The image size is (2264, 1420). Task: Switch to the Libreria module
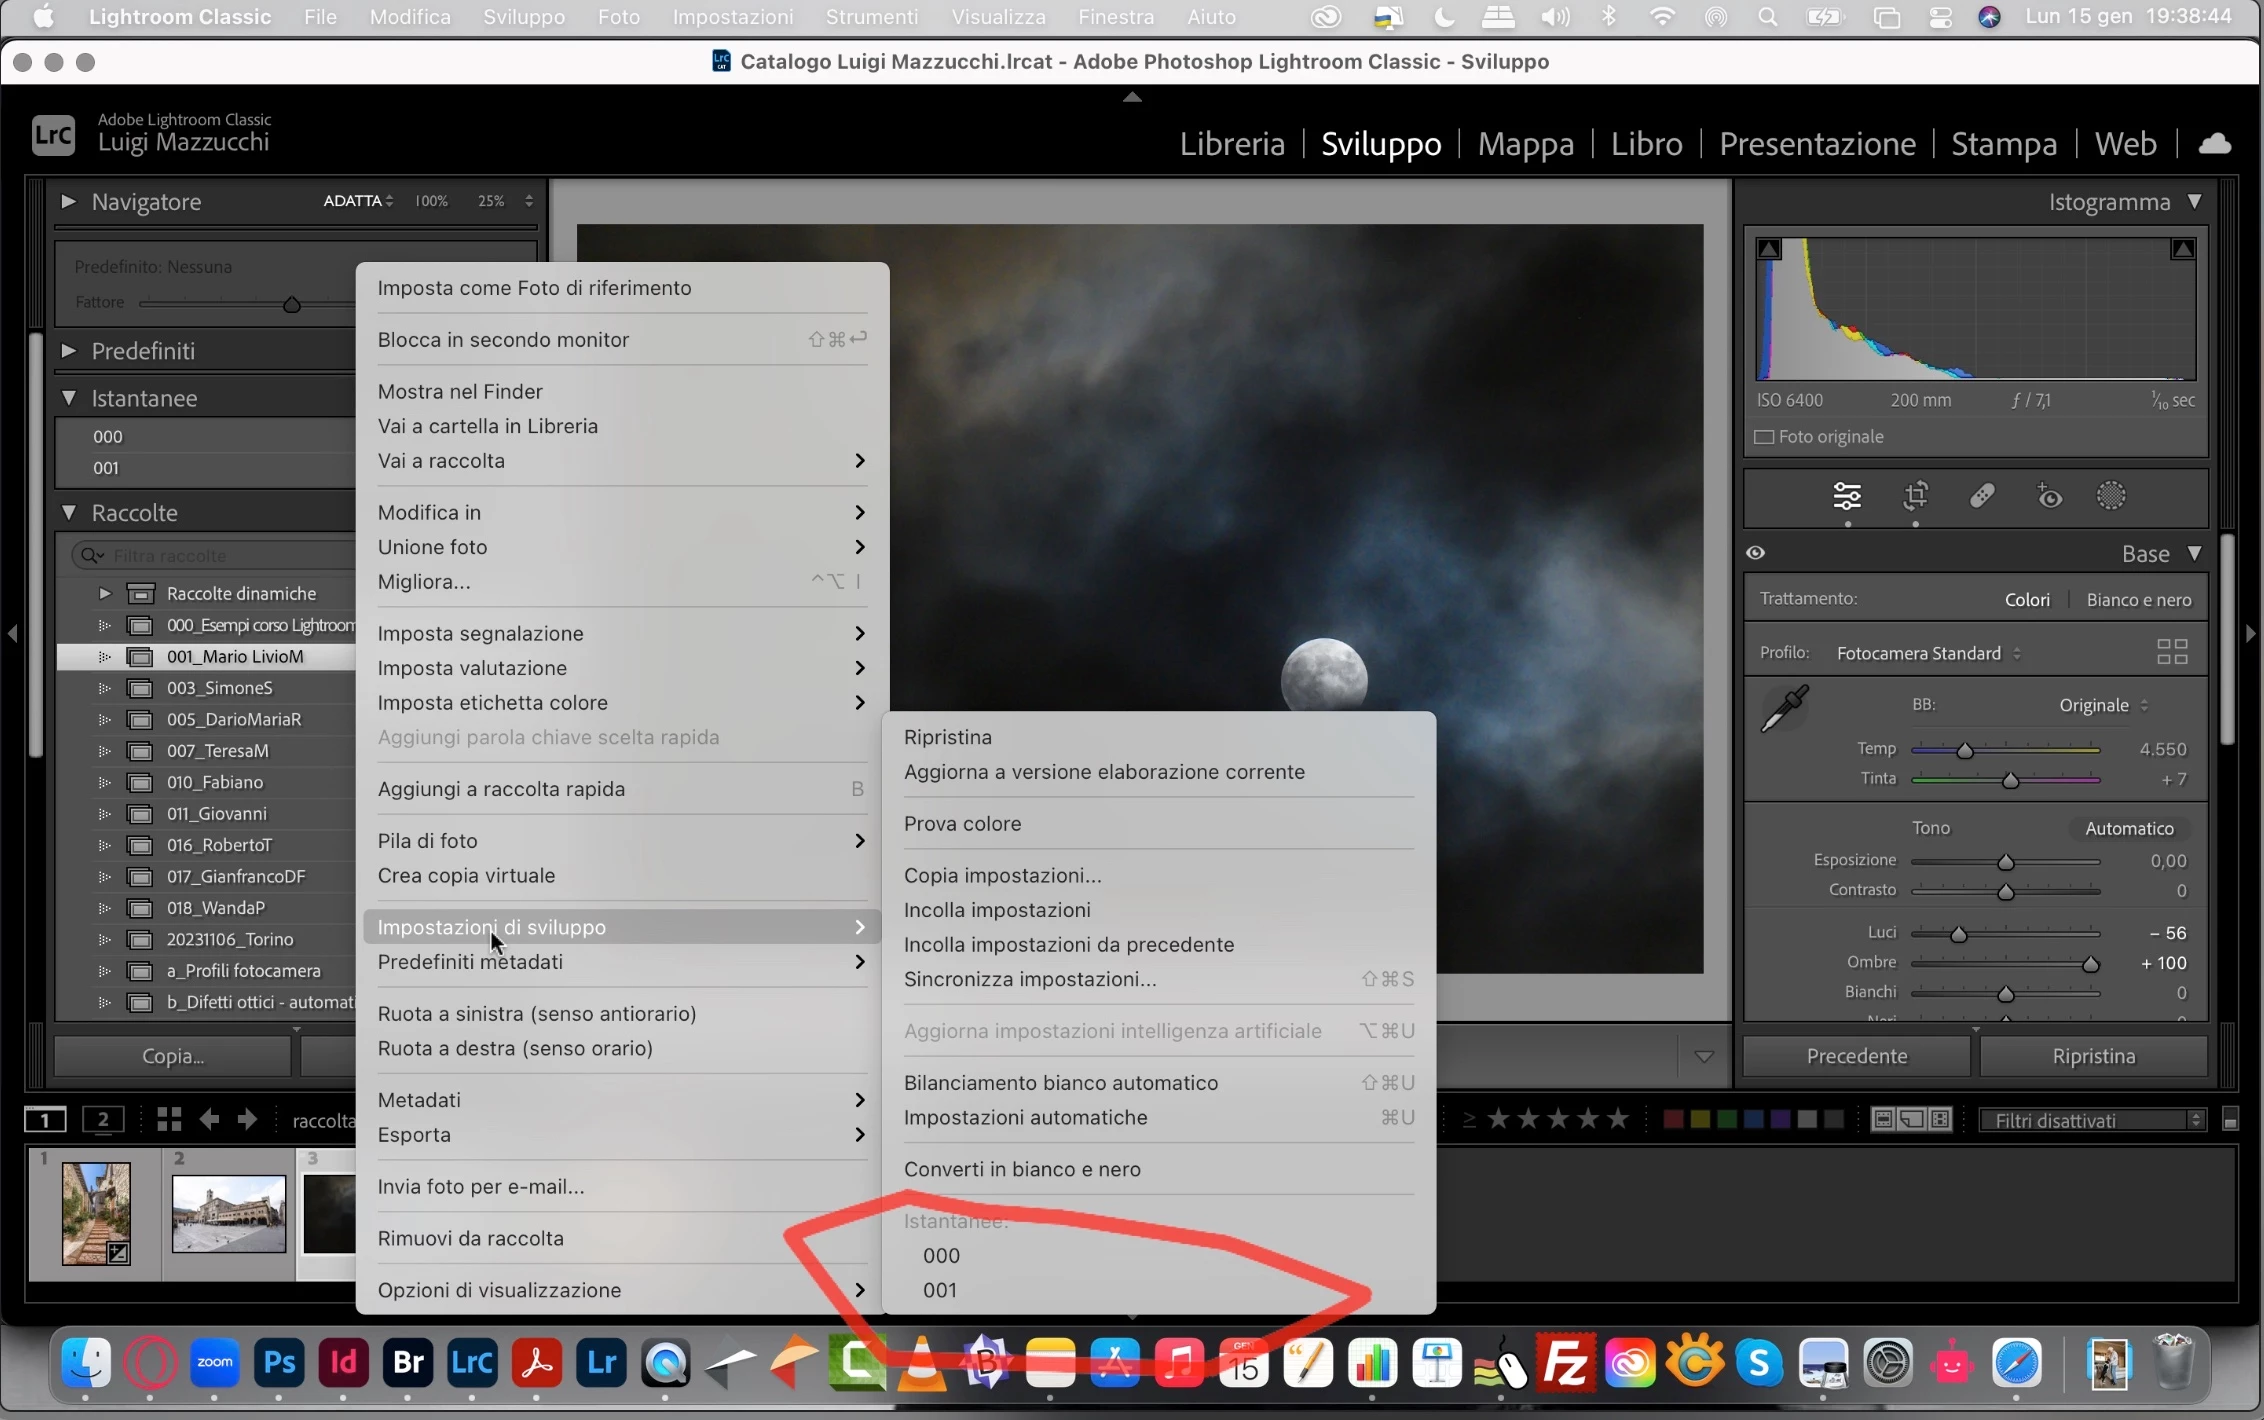click(1231, 144)
